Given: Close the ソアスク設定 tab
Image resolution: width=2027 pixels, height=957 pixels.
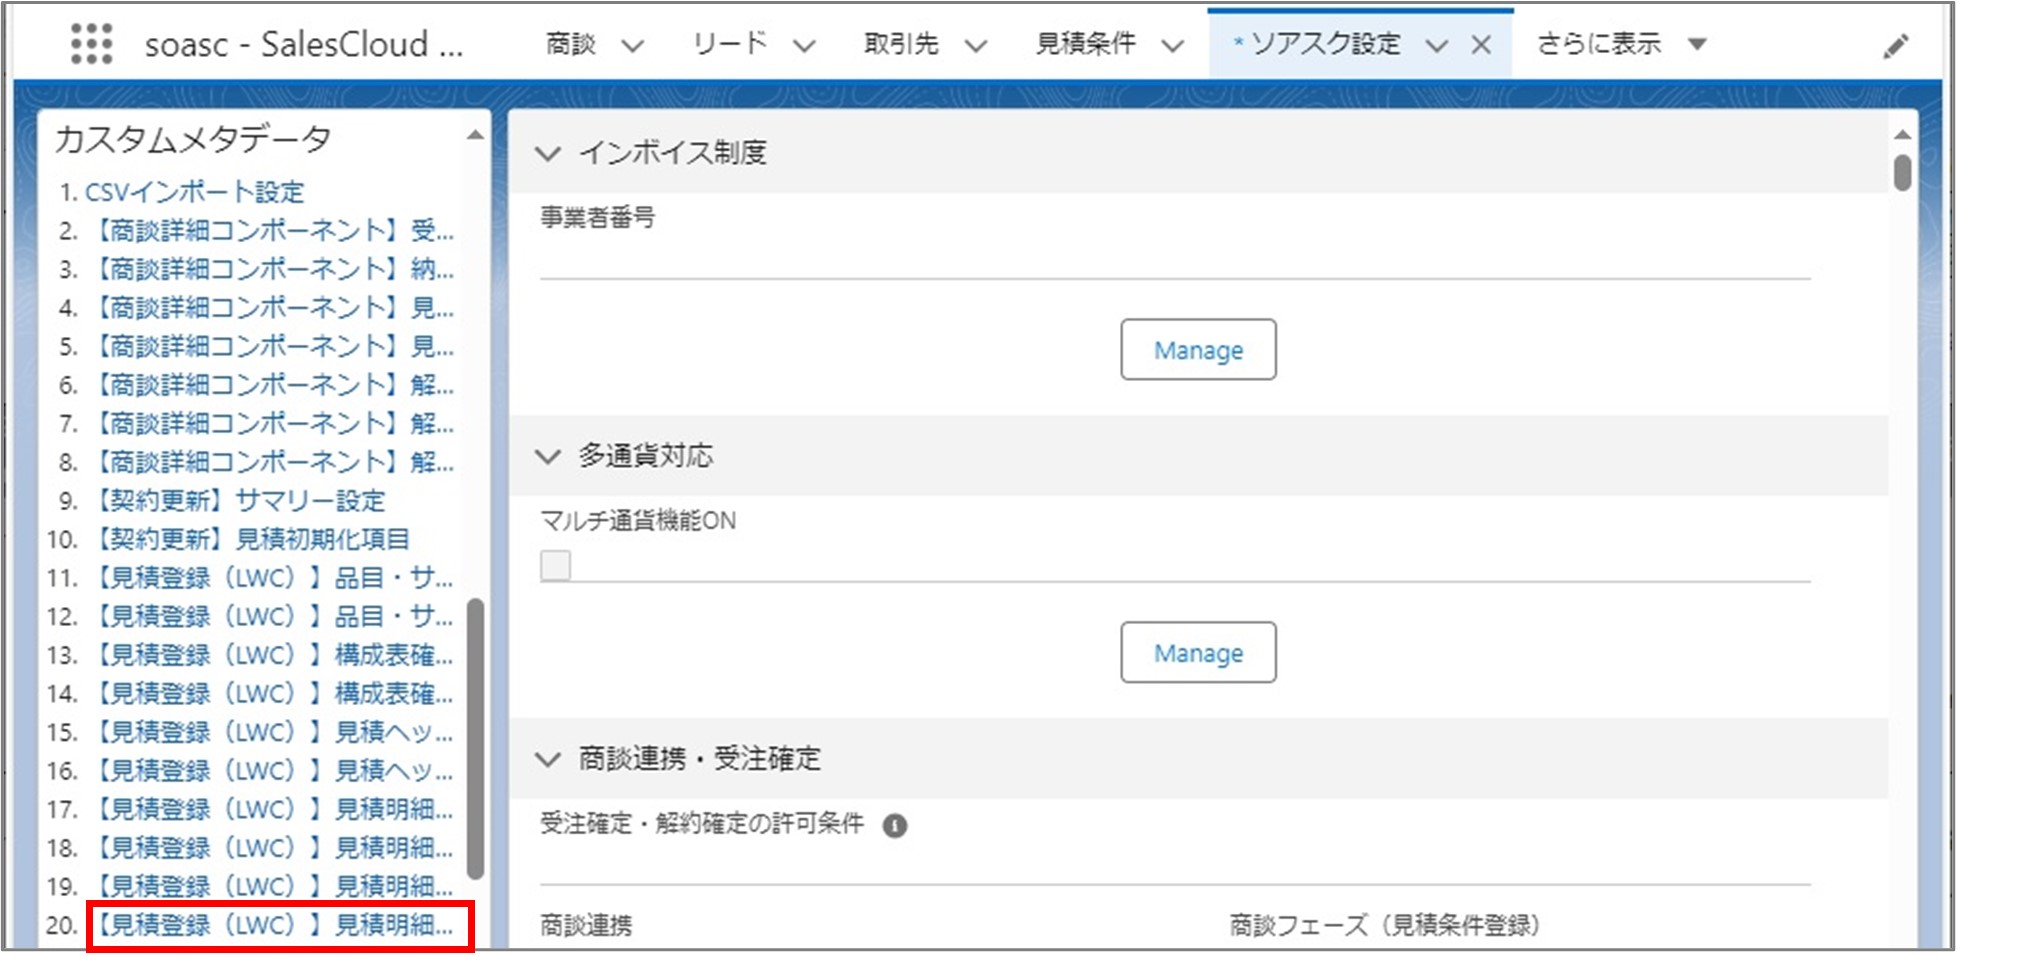Looking at the screenshot, I should (x=1481, y=45).
